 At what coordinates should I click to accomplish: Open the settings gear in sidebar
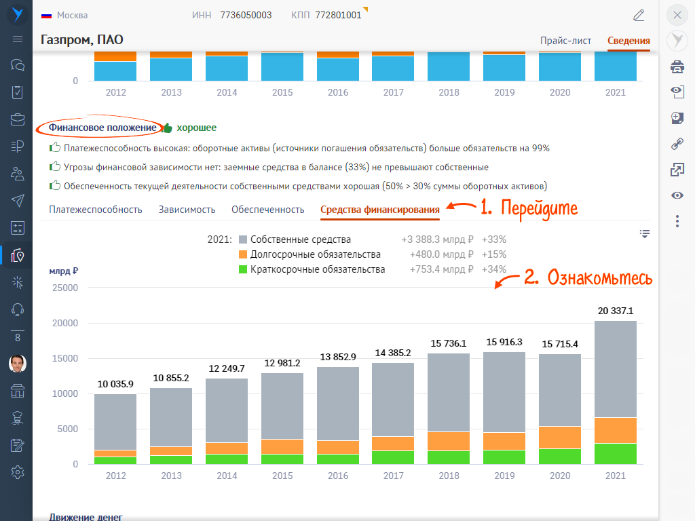(x=17, y=472)
